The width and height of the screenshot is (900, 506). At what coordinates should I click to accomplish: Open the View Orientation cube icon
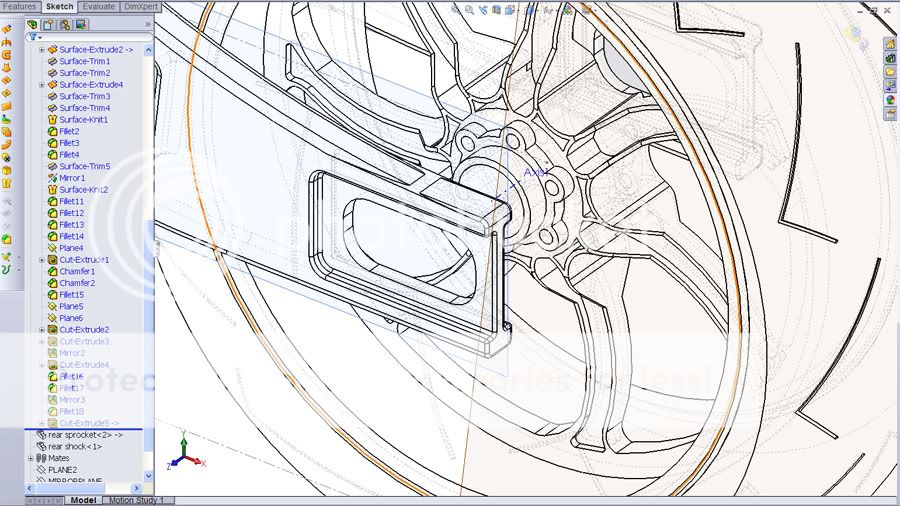click(509, 9)
